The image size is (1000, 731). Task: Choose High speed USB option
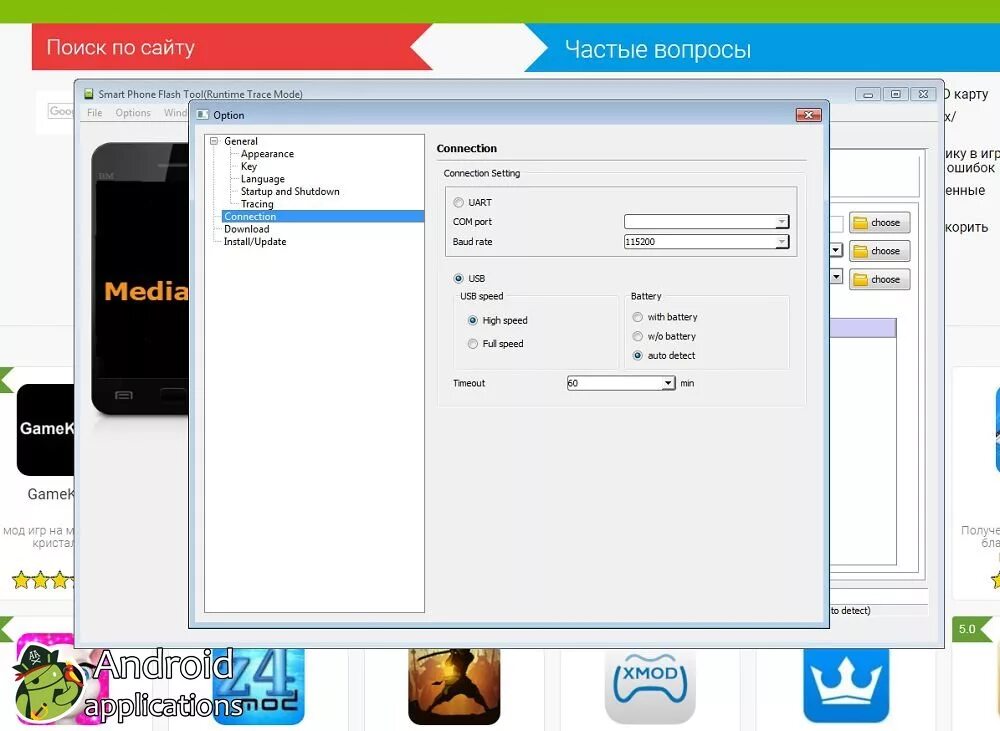[x=473, y=320]
